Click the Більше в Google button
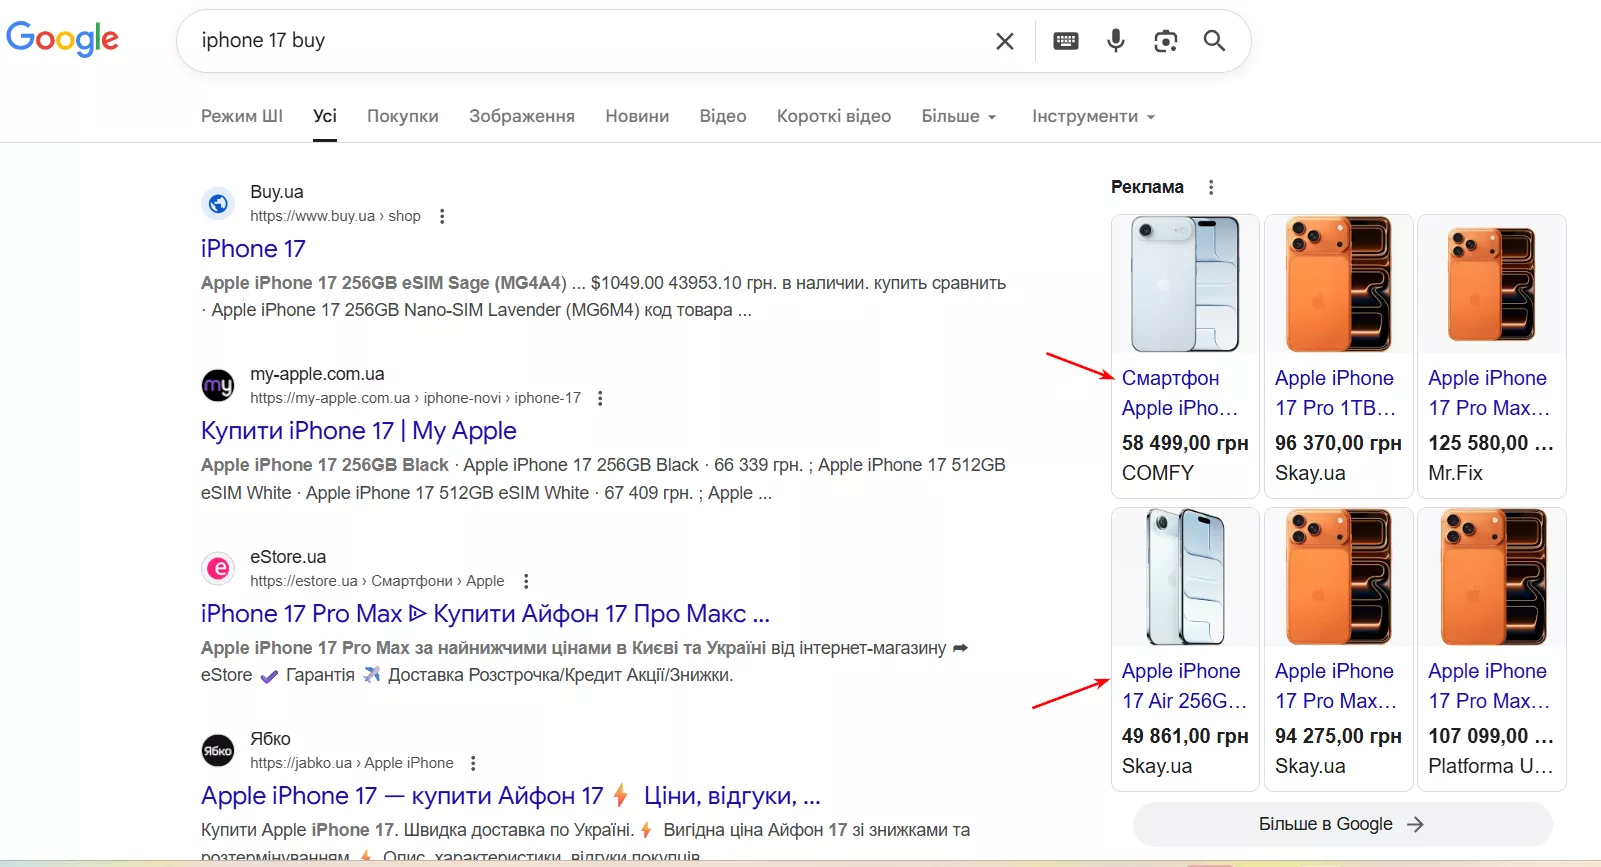 pos(1342,824)
